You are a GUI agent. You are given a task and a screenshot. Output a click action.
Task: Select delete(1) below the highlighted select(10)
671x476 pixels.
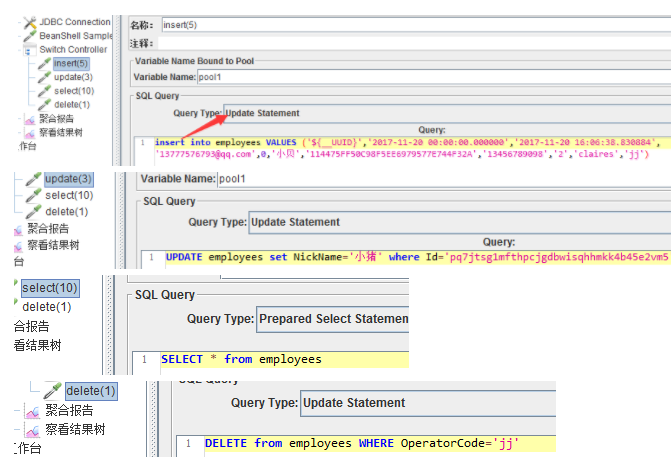point(47,307)
